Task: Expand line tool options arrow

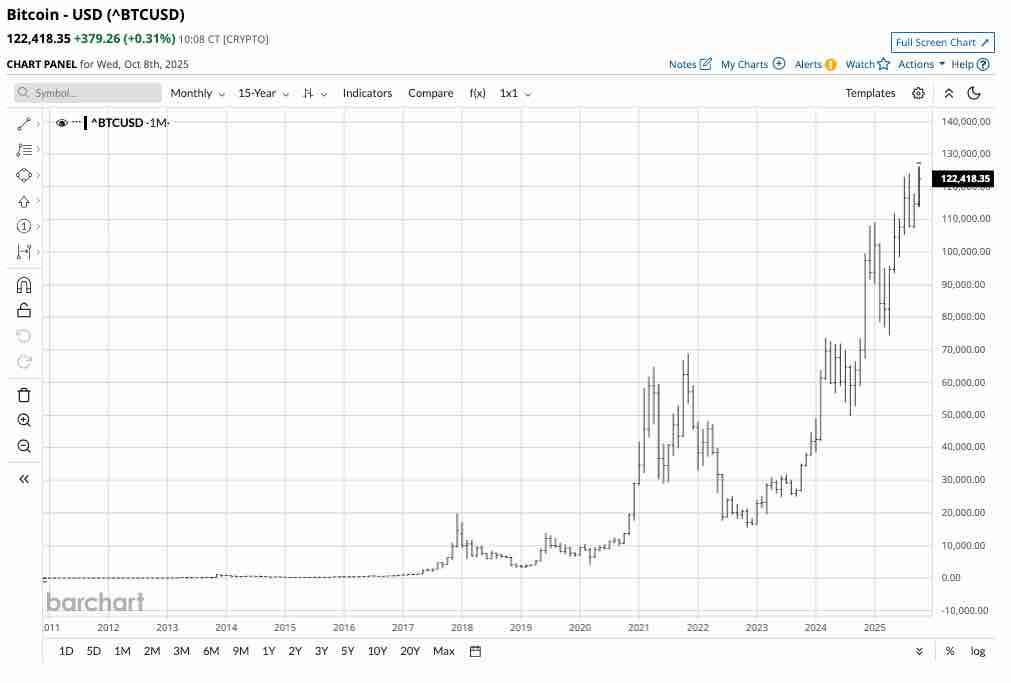Action: [x=38, y=124]
